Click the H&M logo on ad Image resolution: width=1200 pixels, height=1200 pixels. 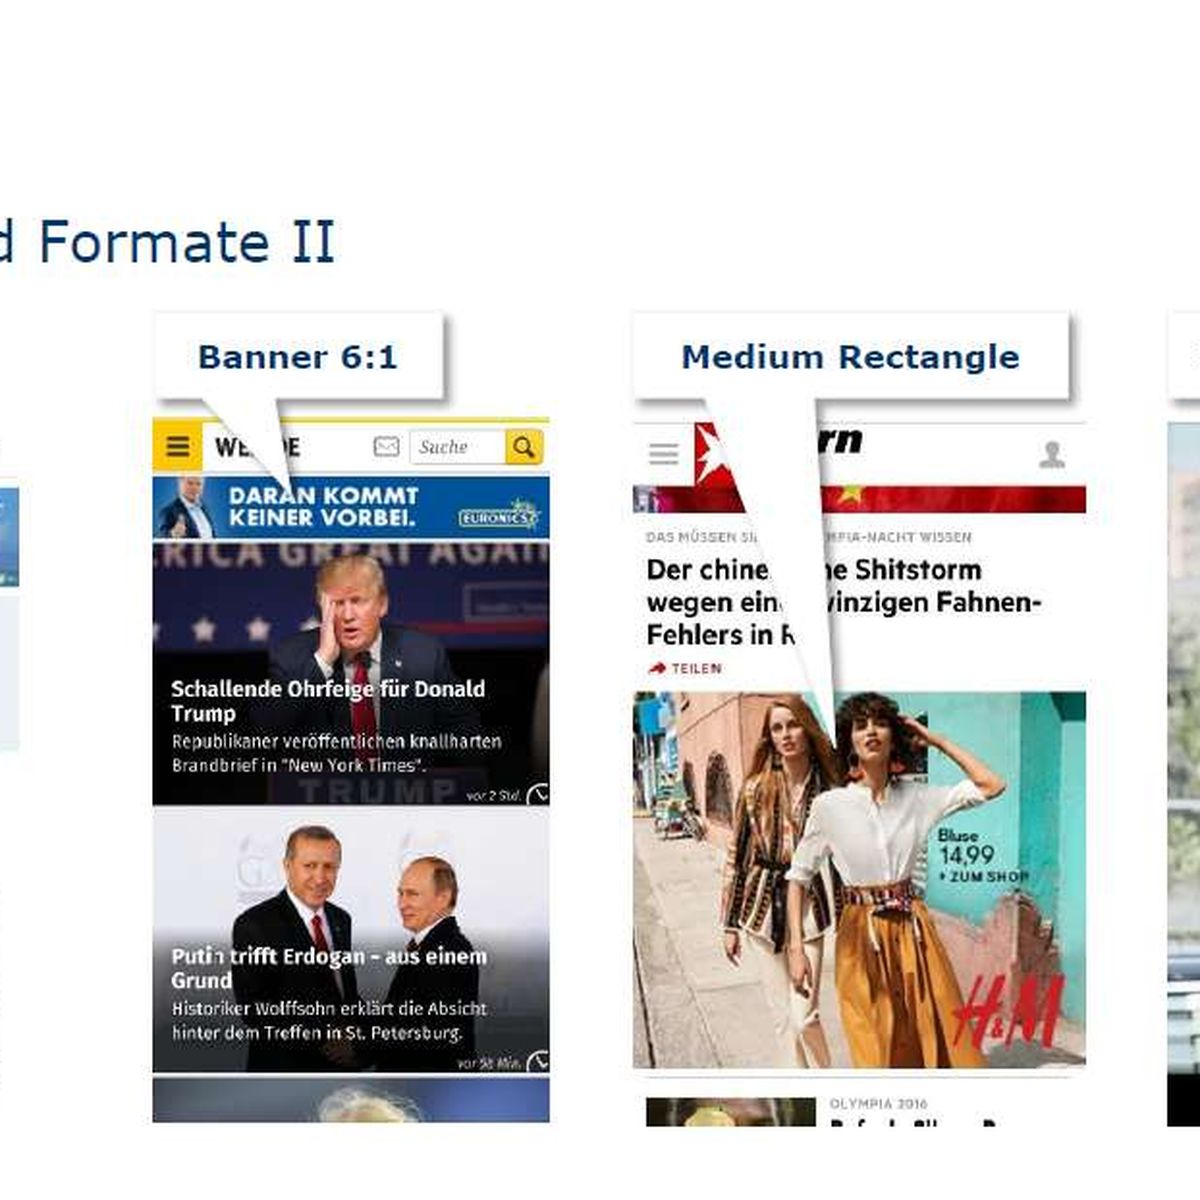pyautogui.click(x=1008, y=1012)
